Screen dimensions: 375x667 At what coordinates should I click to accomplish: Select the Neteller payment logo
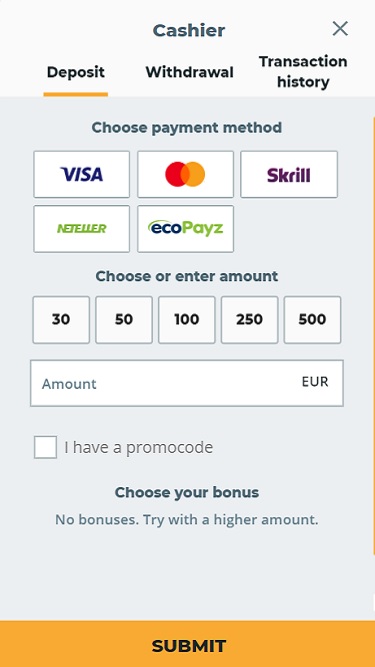82,229
